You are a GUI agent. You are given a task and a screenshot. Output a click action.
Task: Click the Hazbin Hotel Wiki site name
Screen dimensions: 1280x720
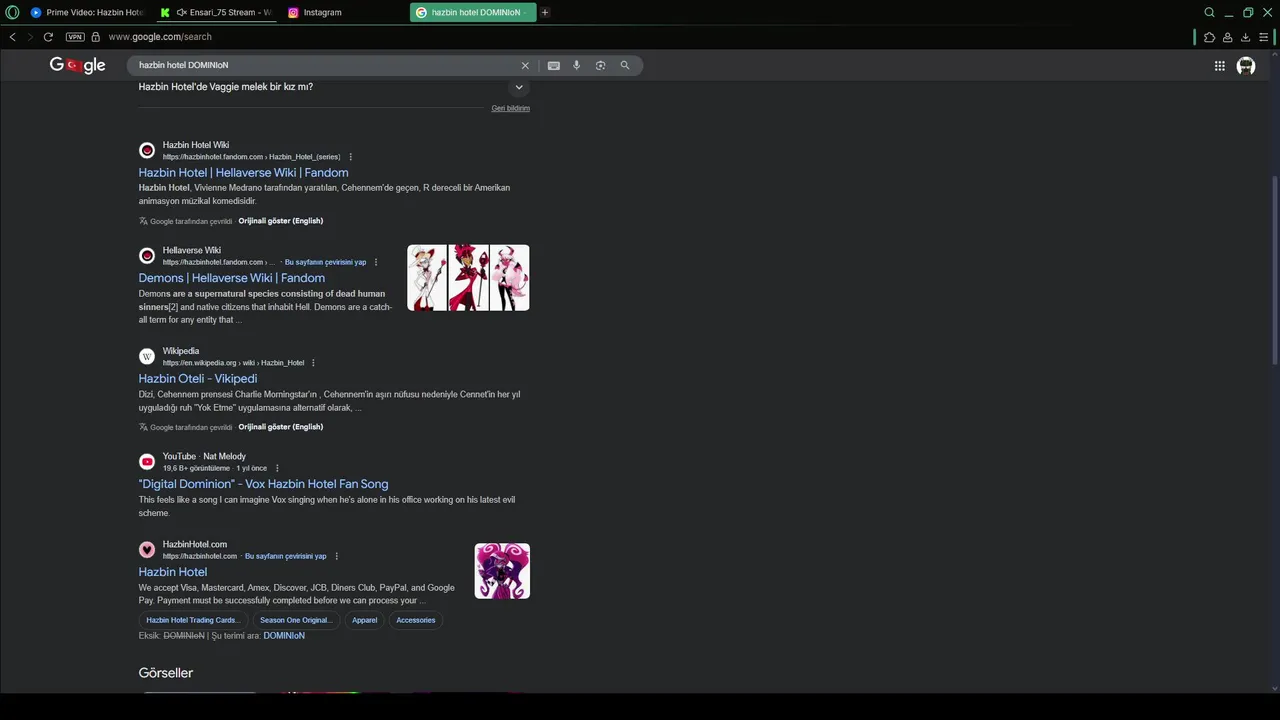[196, 145]
